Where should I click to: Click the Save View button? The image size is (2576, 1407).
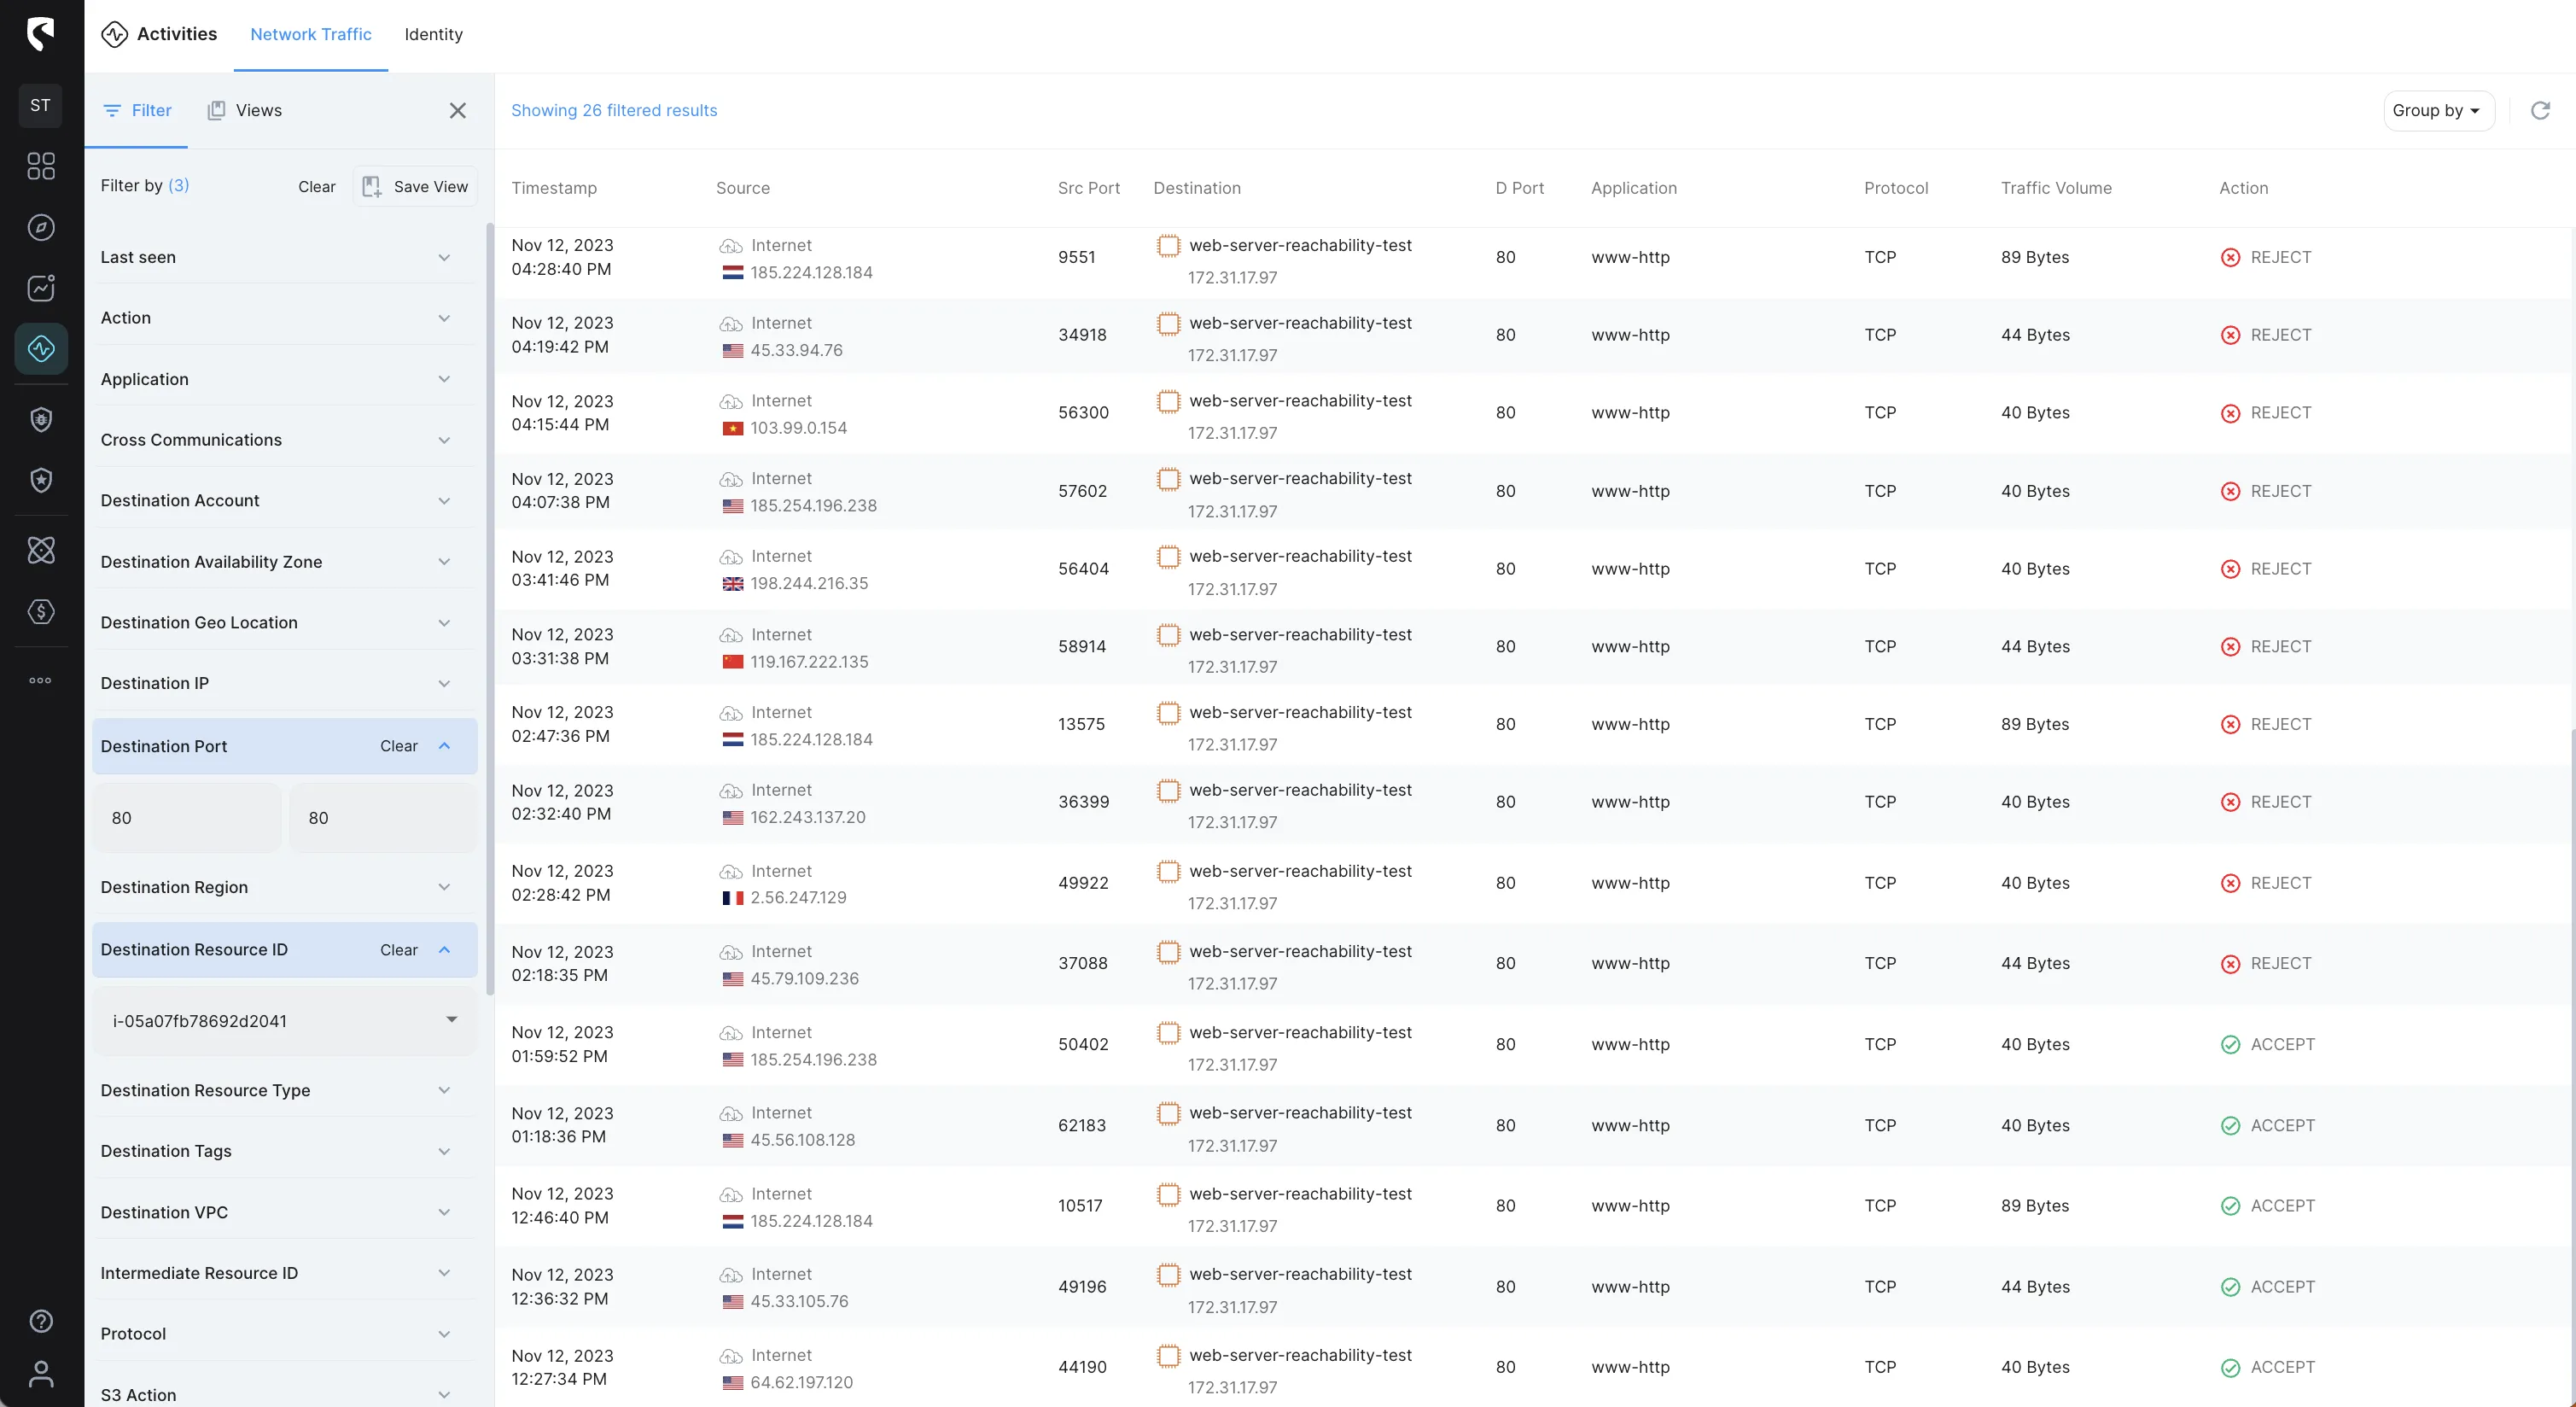[415, 187]
